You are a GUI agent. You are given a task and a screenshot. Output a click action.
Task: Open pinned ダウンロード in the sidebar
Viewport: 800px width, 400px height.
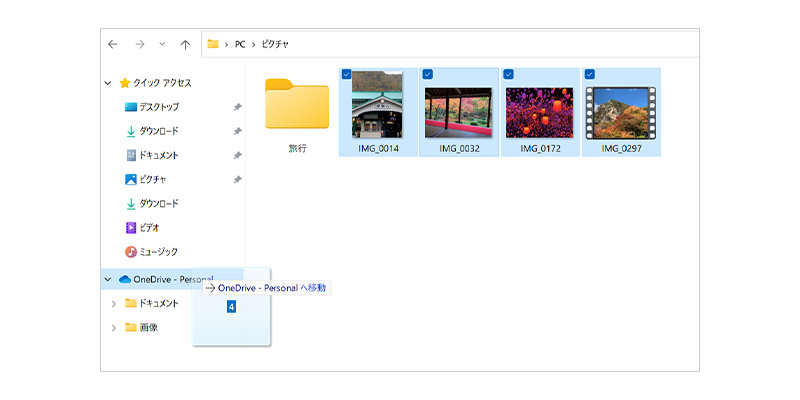point(159,131)
